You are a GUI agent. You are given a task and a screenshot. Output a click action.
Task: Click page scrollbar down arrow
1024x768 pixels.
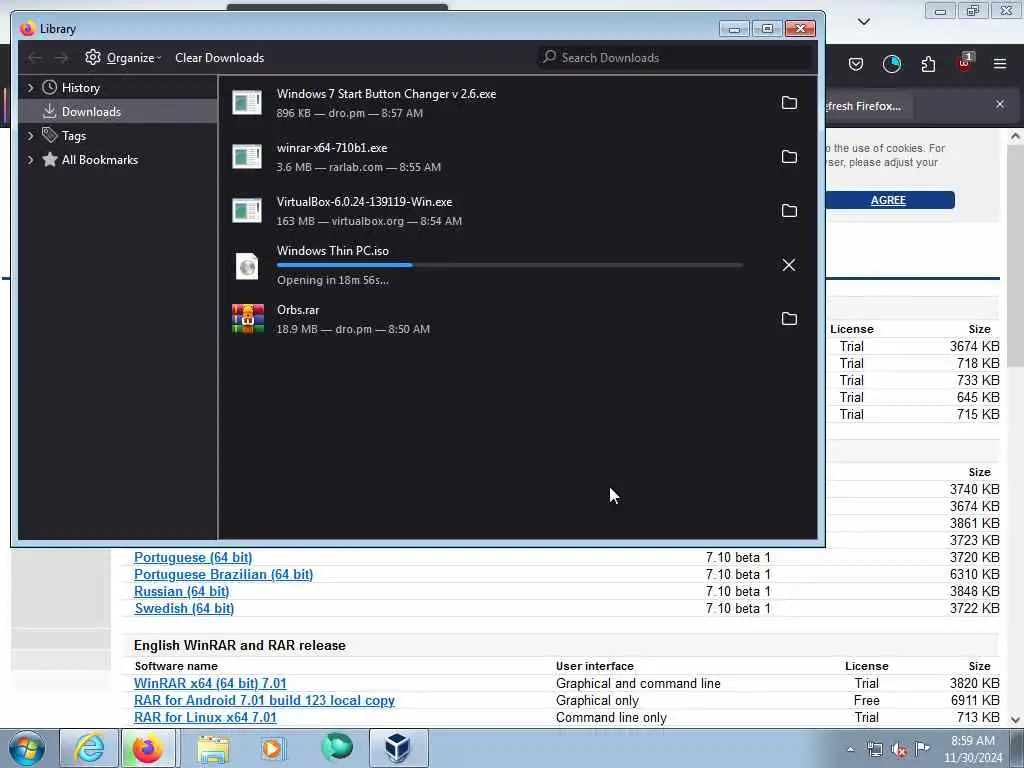(x=1015, y=720)
